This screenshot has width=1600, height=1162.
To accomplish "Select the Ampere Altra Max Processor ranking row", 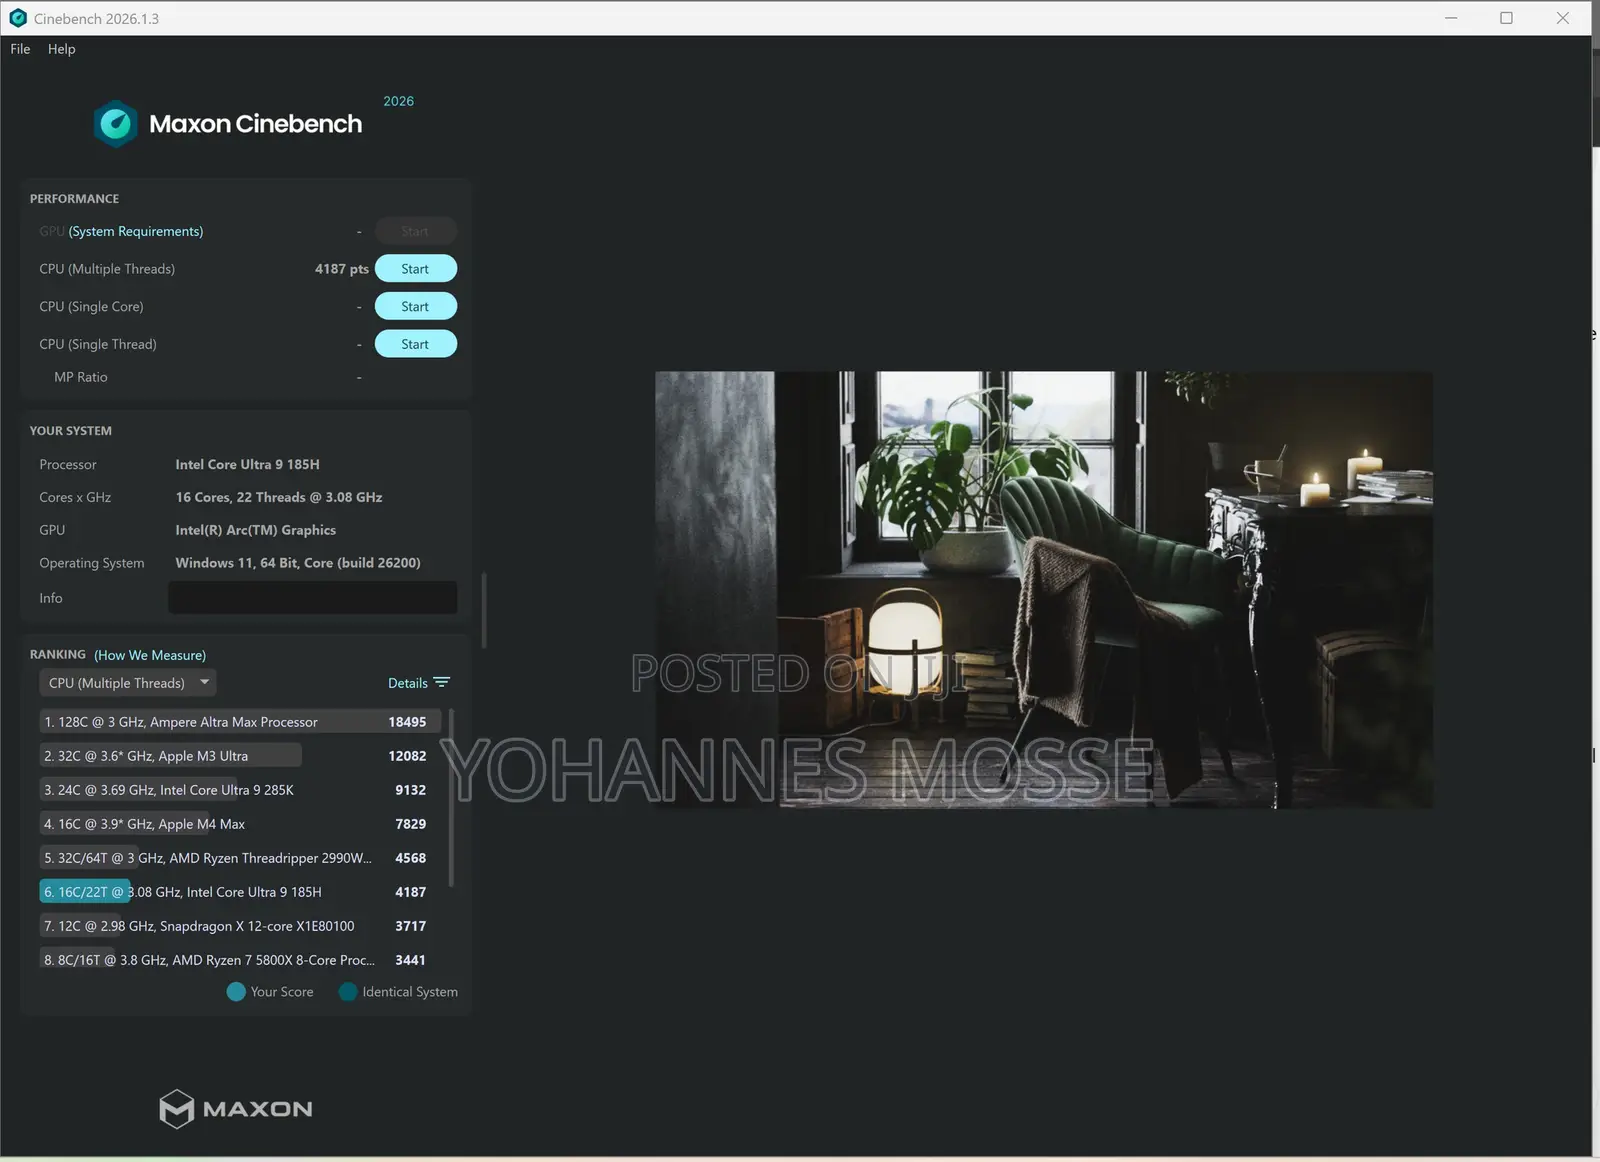I will pos(240,722).
